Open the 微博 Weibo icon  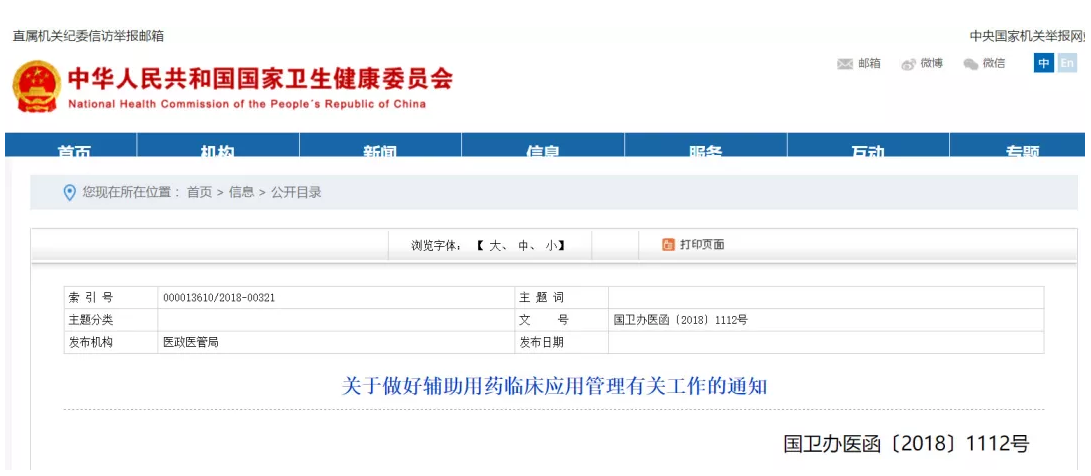pyautogui.click(x=908, y=64)
